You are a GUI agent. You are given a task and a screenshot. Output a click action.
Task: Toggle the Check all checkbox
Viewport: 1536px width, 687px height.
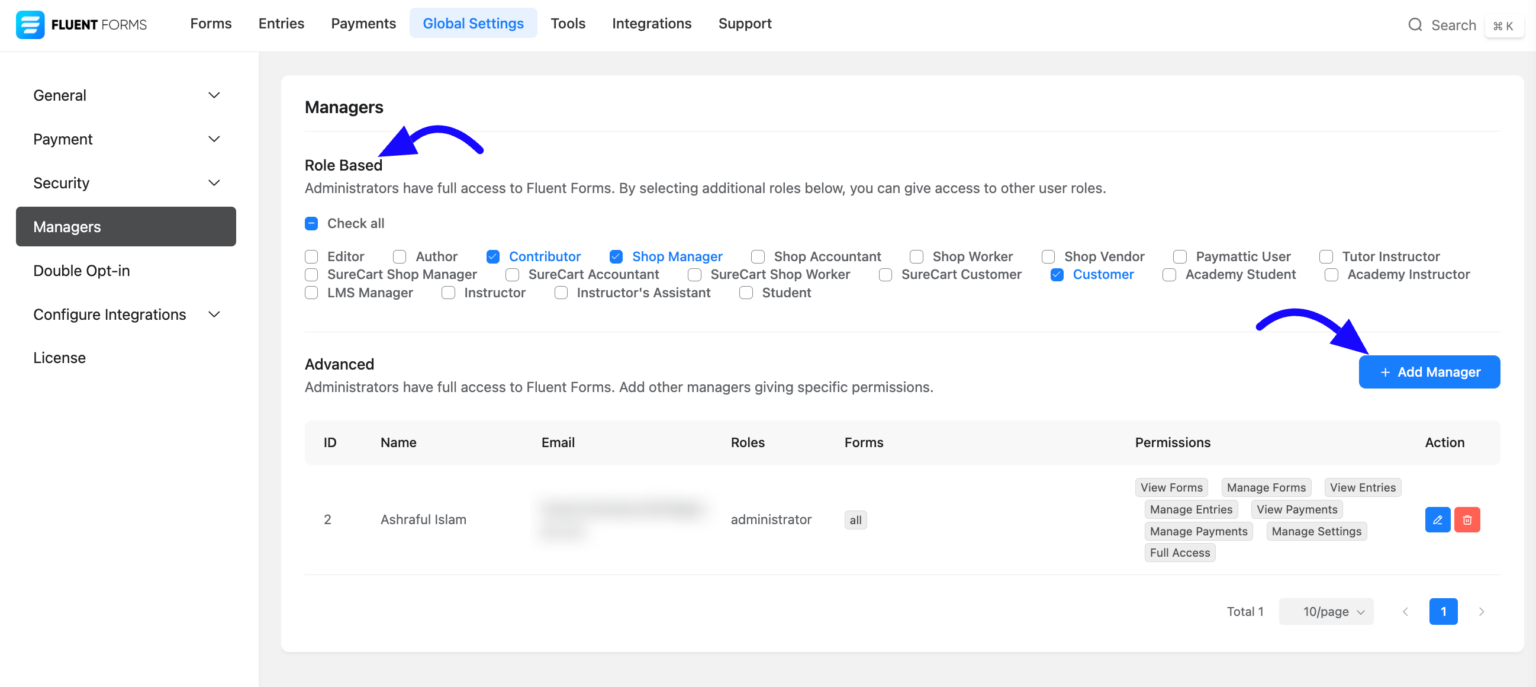point(311,223)
